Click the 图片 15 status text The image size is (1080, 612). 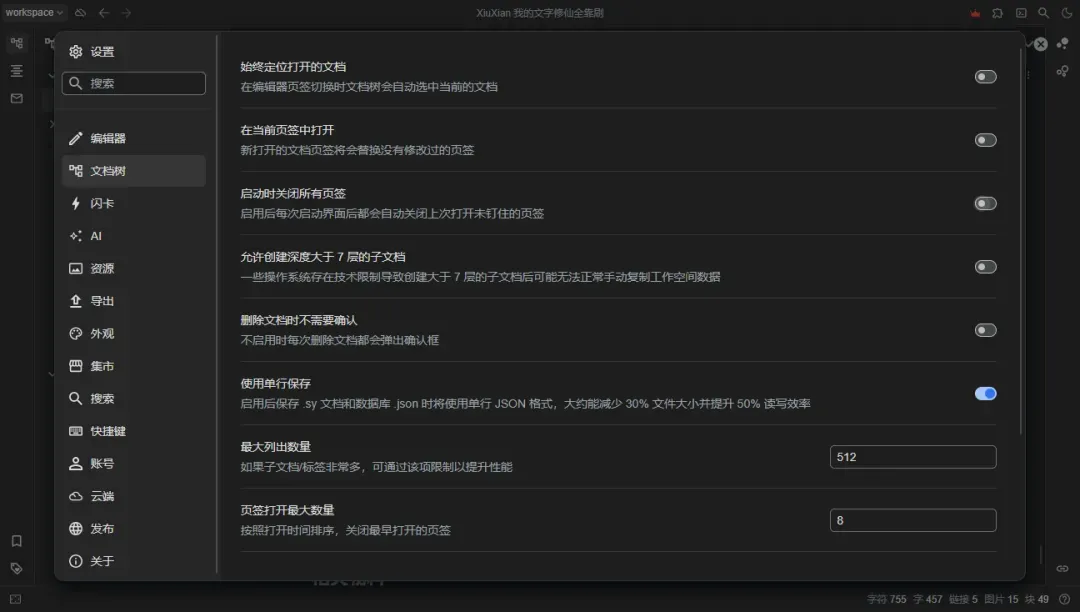pyautogui.click(x=1001, y=600)
